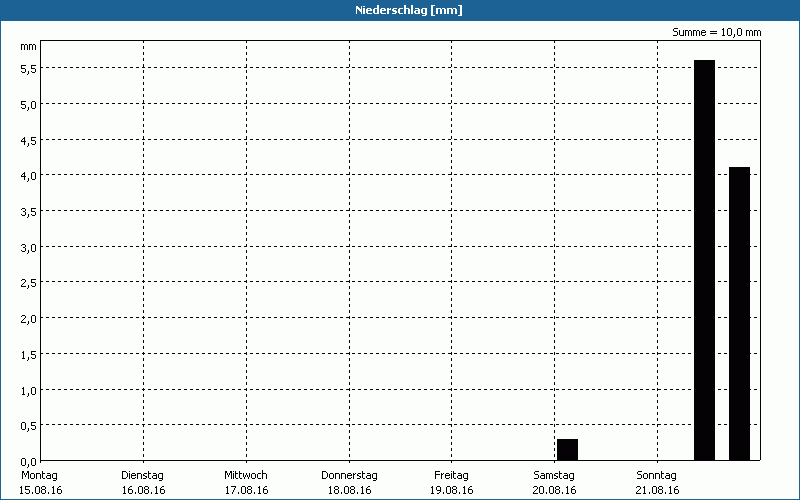
Task: Click the Dienstag 16.08.16 axis label
Action: 143,483
